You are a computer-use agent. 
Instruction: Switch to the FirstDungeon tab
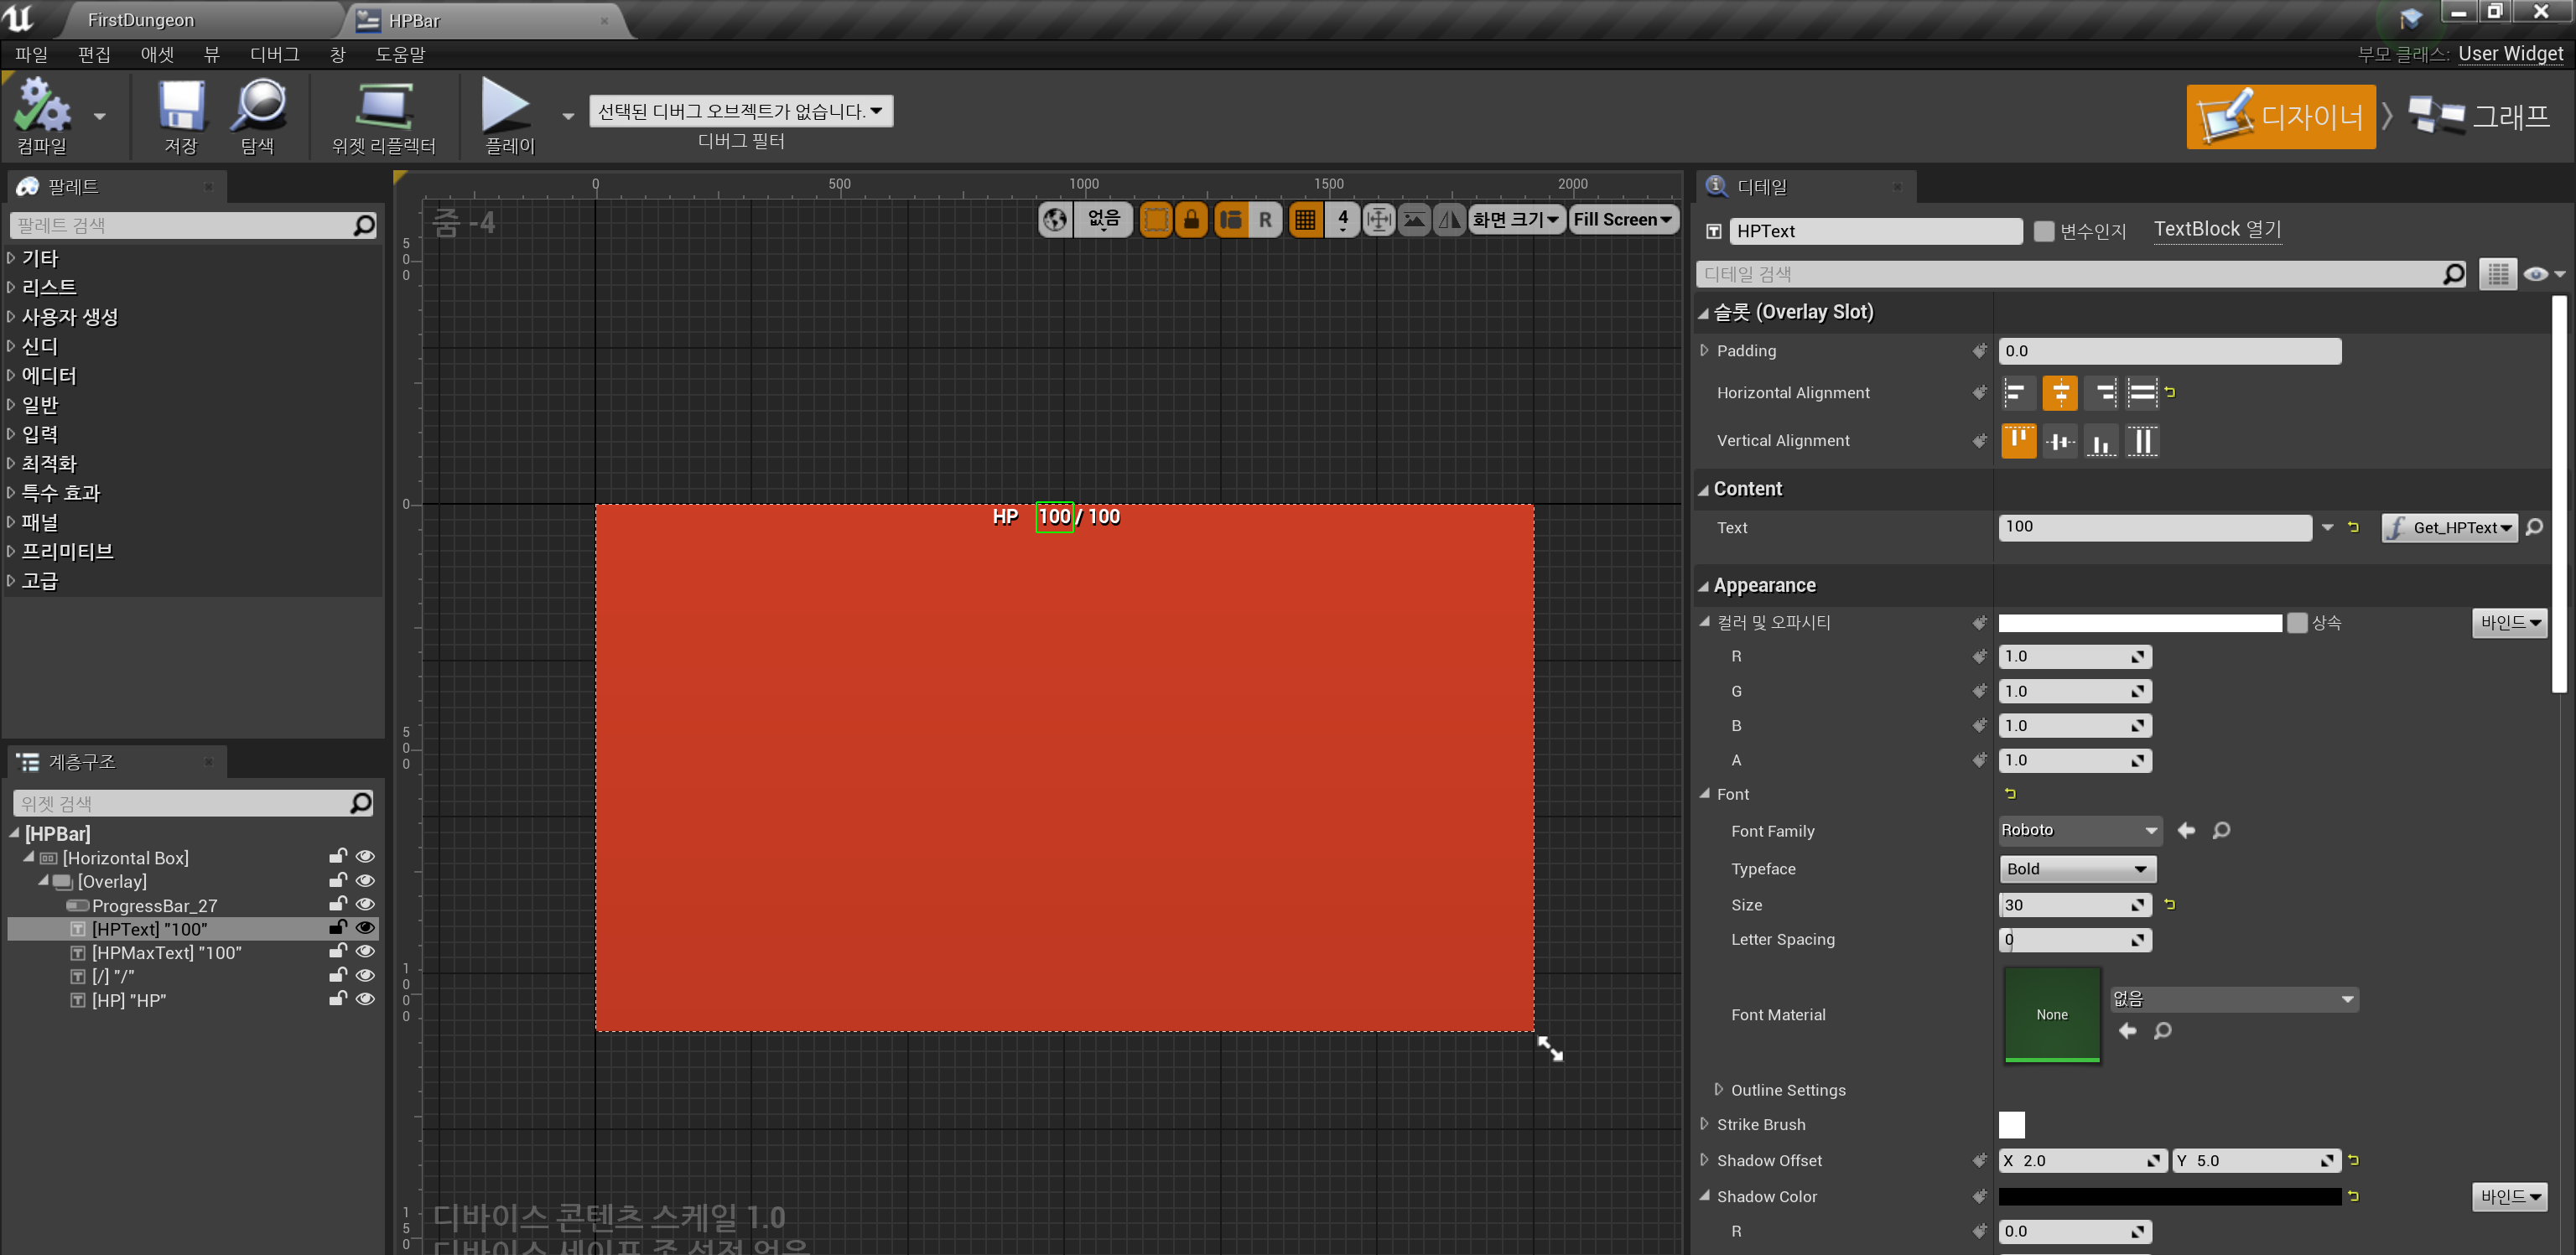coord(141,20)
